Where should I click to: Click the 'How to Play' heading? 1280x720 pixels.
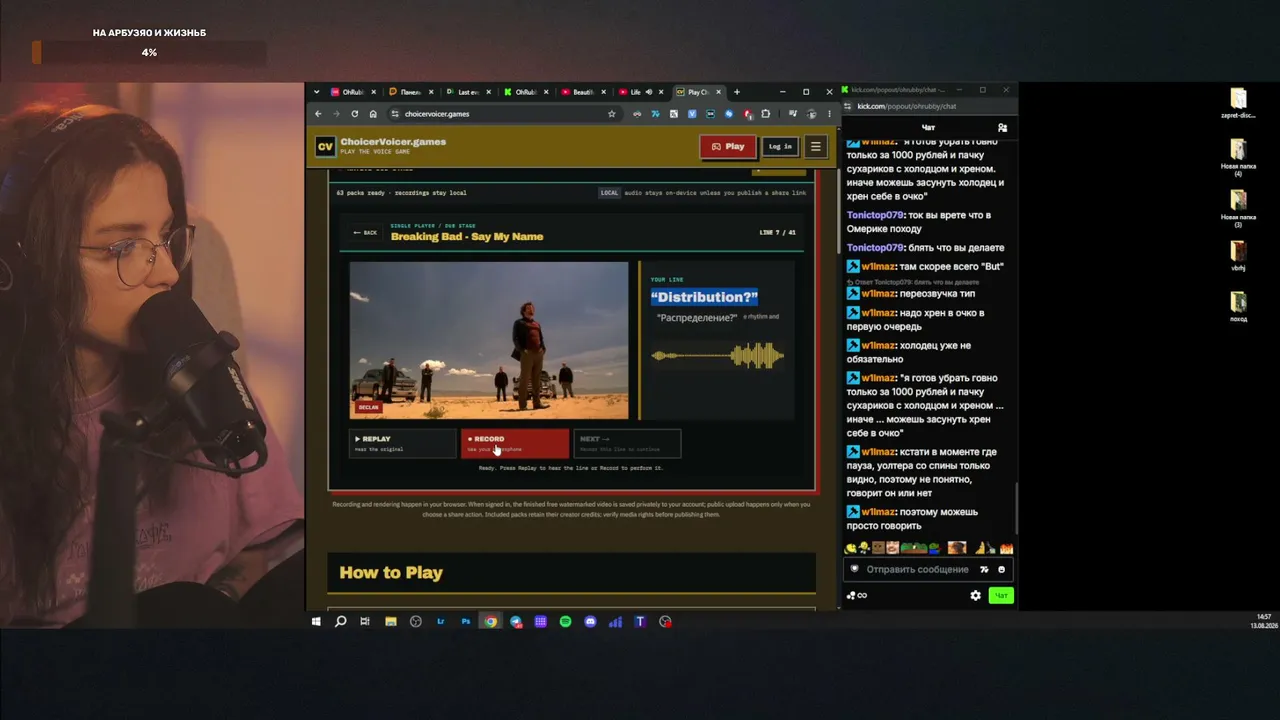(391, 573)
